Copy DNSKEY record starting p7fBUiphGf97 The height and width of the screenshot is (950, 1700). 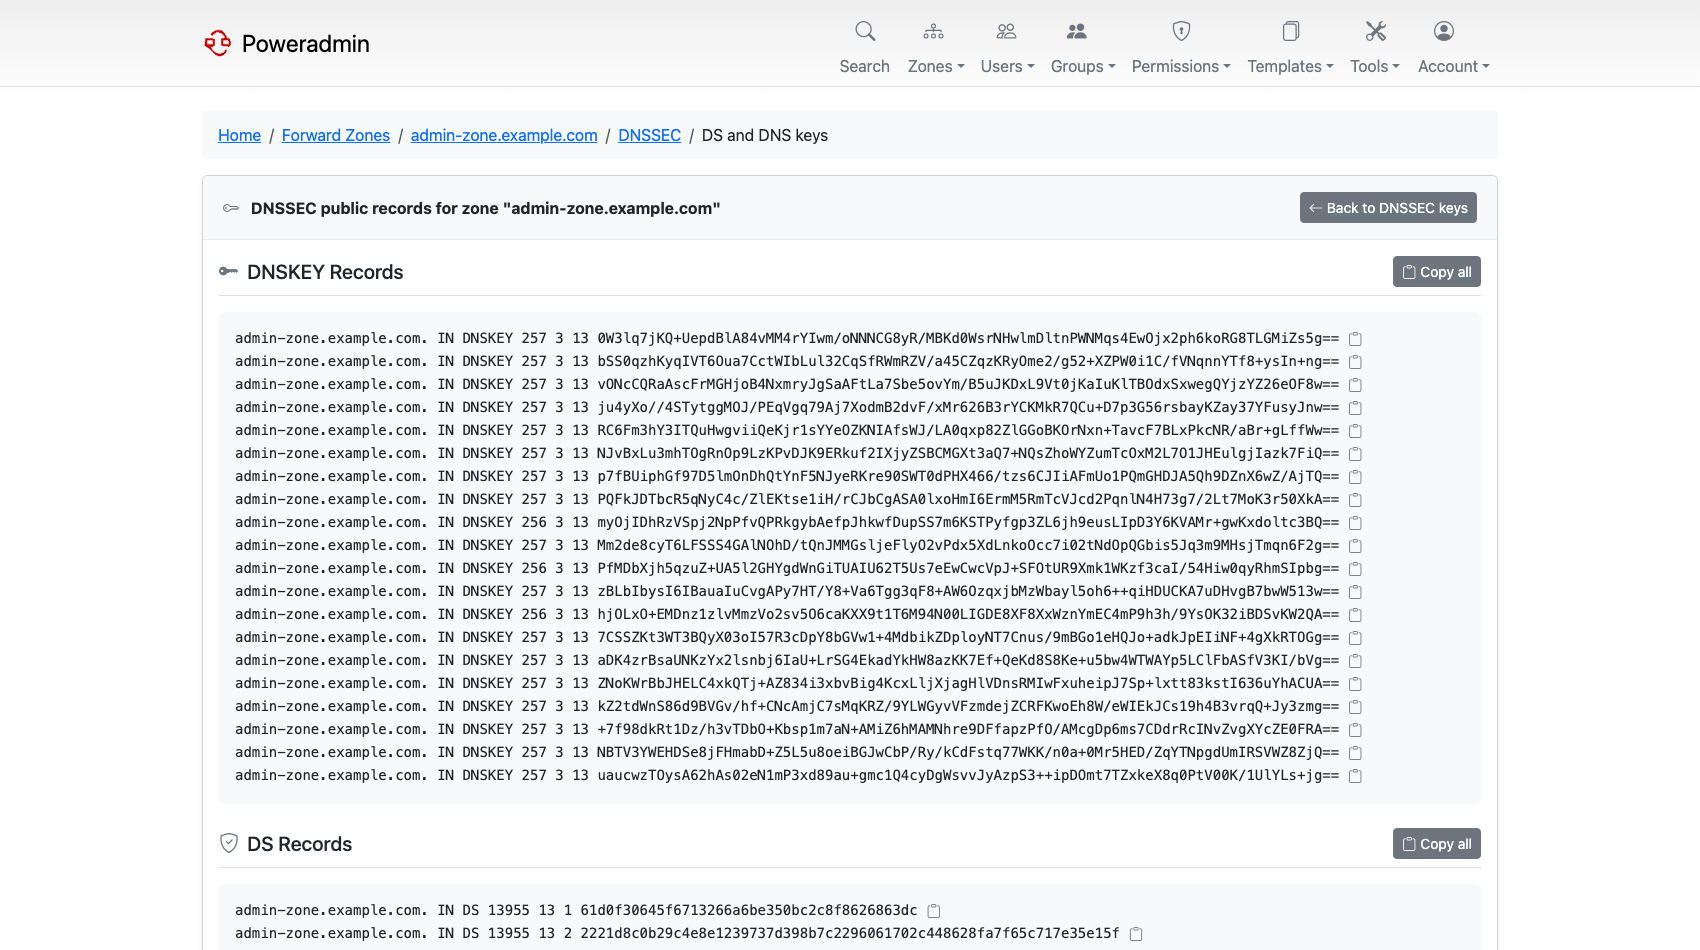tap(1355, 477)
